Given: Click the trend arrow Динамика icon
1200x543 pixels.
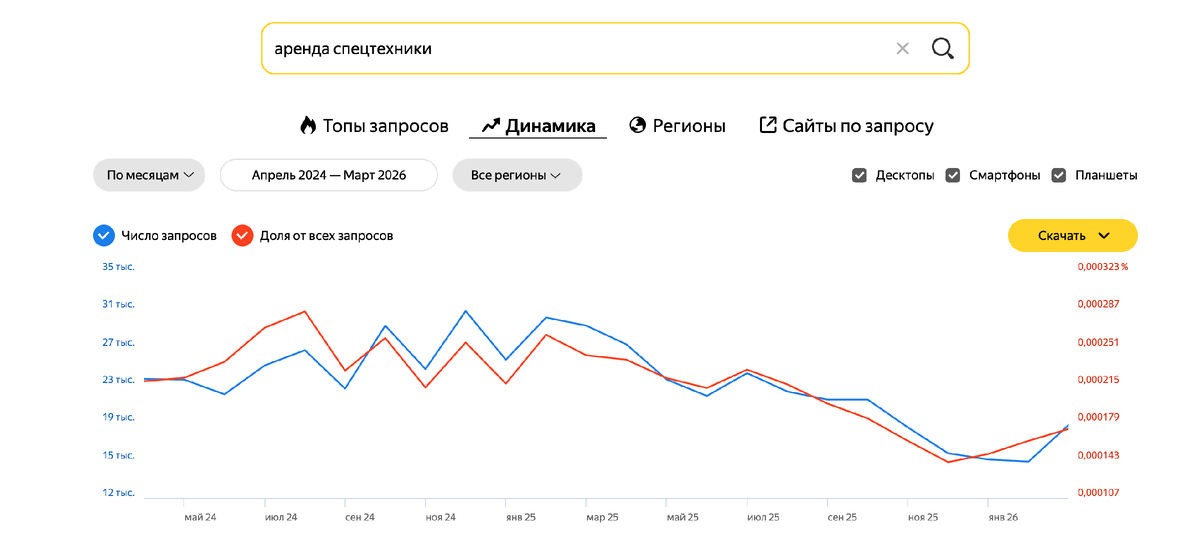Looking at the screenshot, I should [490, 126].
